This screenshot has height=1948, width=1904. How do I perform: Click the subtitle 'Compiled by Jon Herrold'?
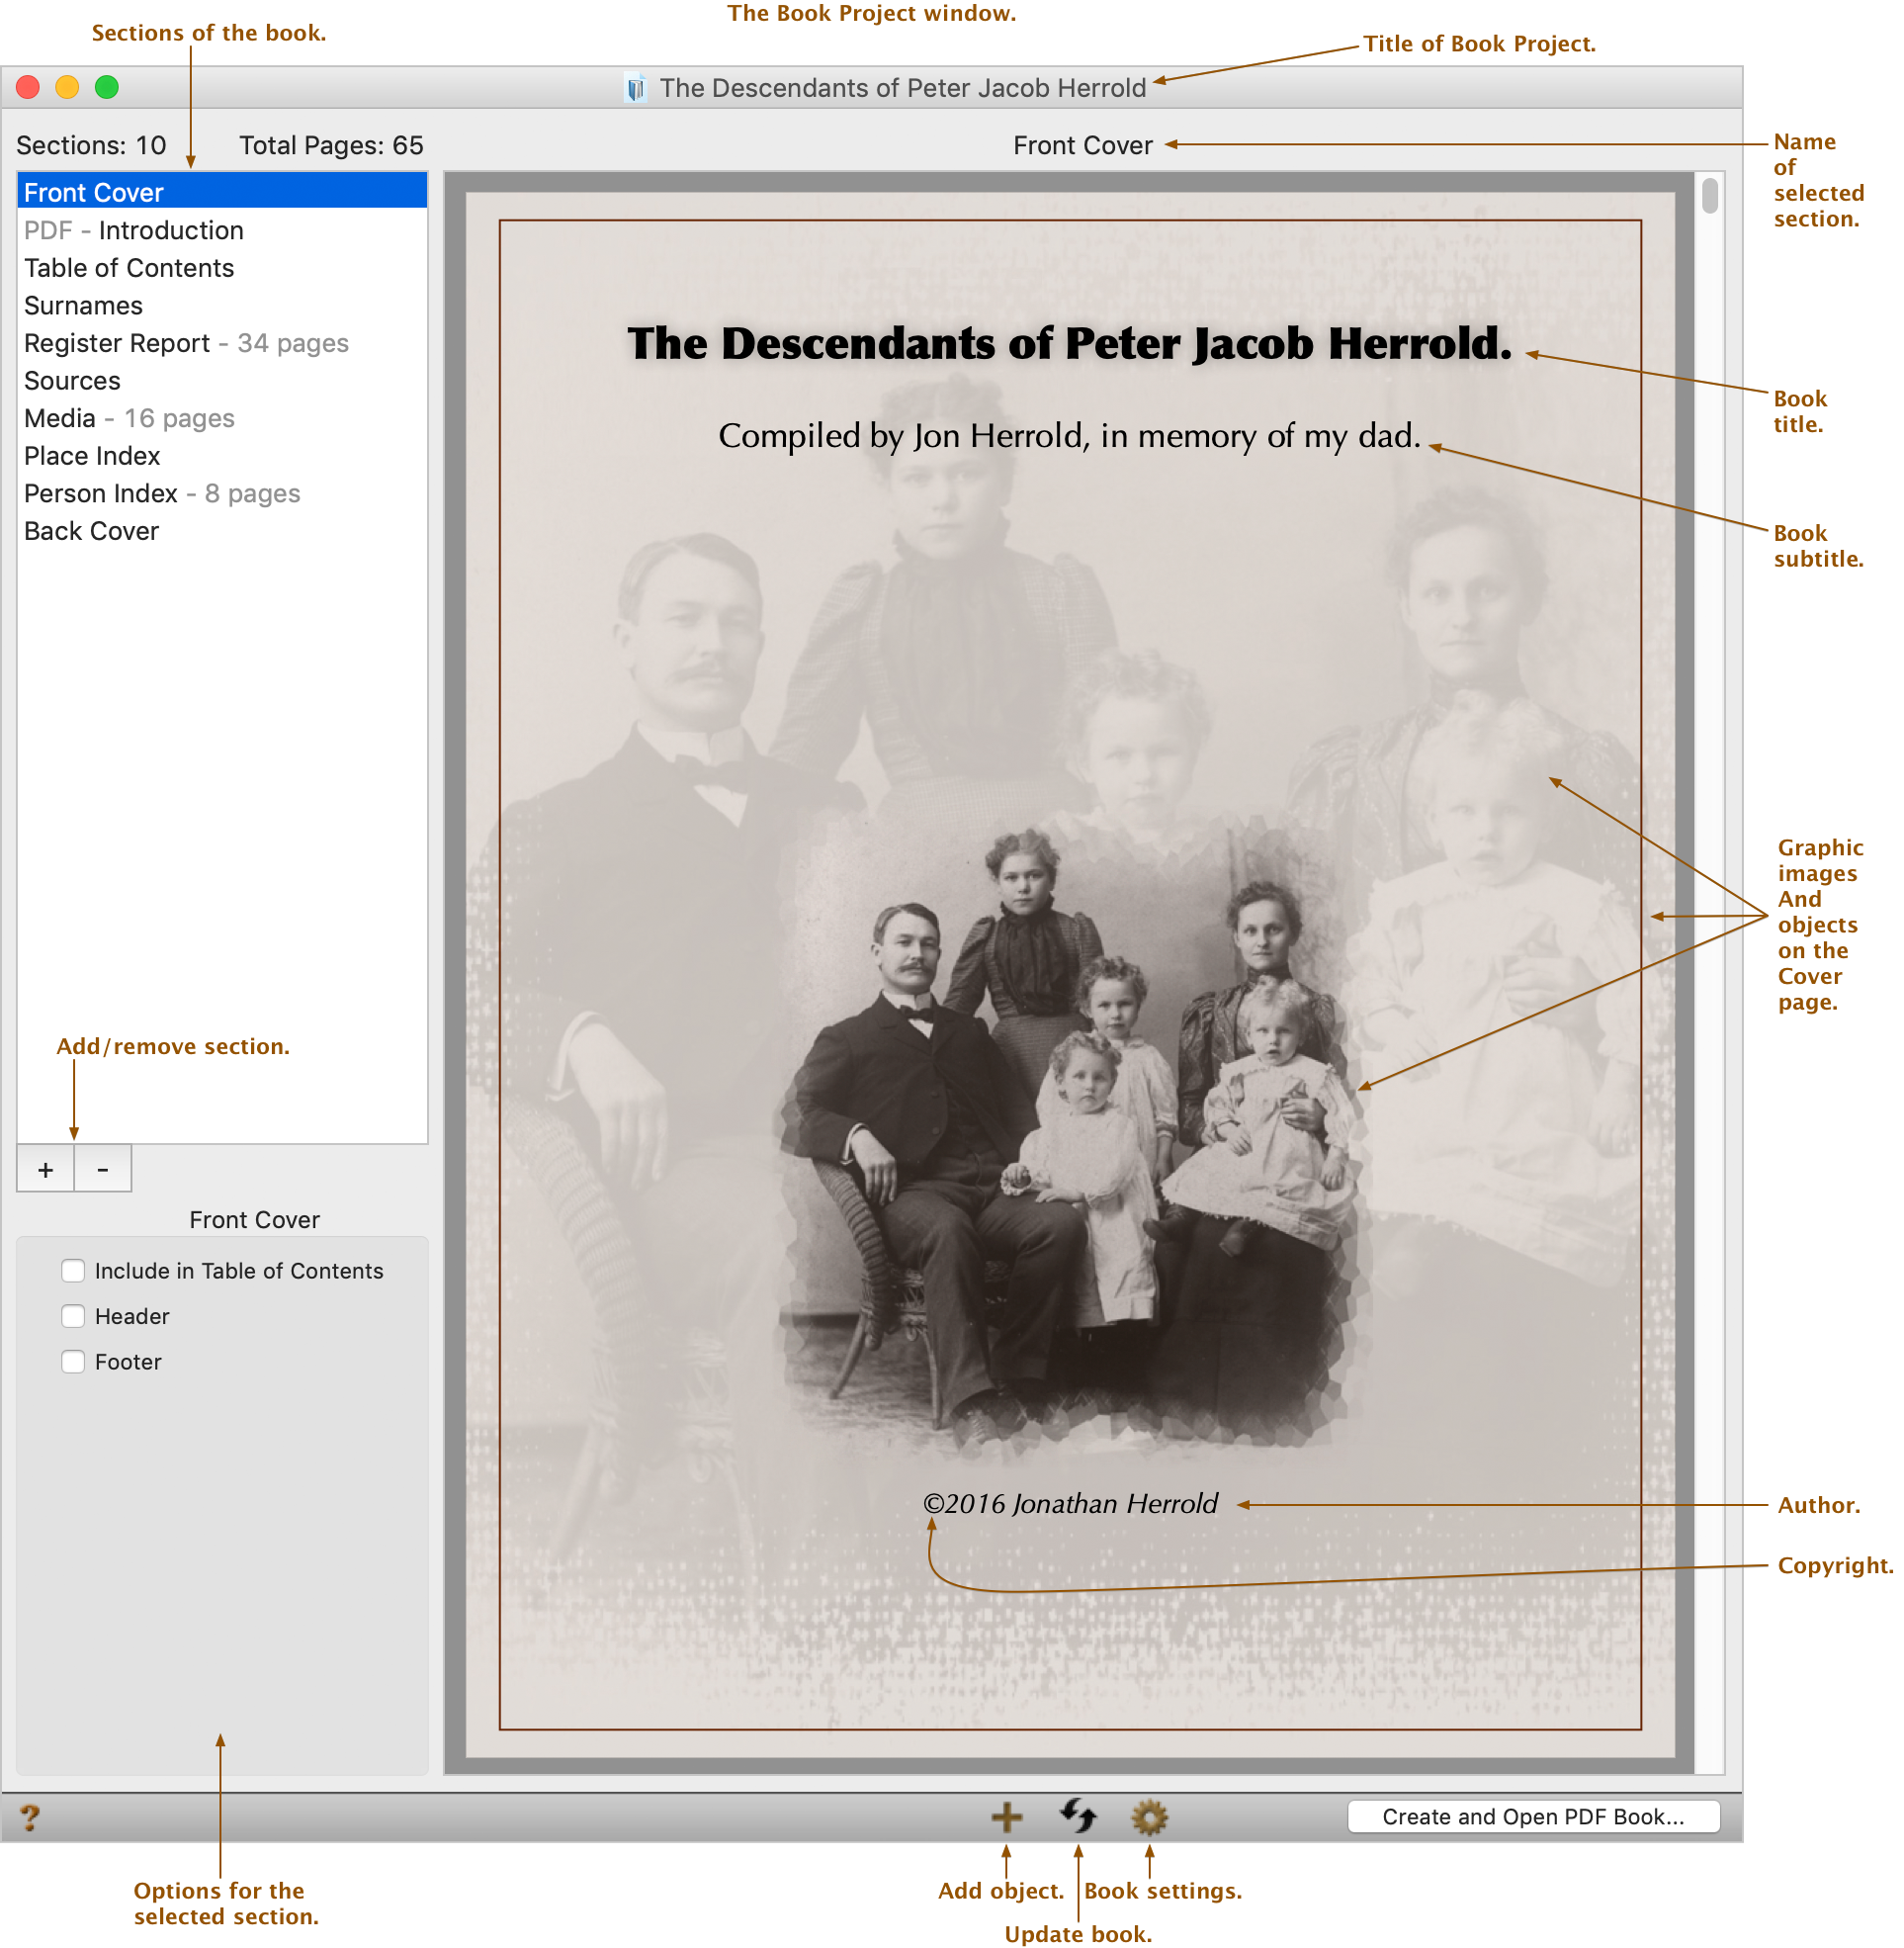point(1069,436)
